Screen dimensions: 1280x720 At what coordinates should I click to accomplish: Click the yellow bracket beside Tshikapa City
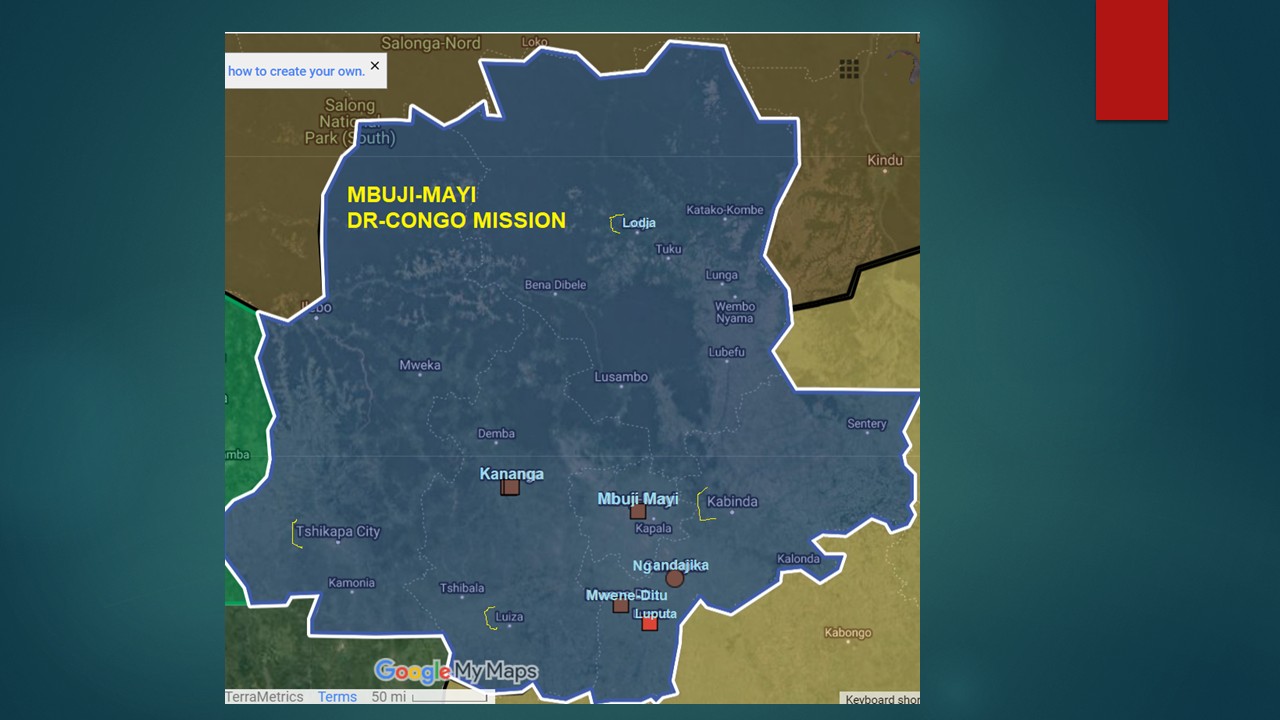(296, 534)
